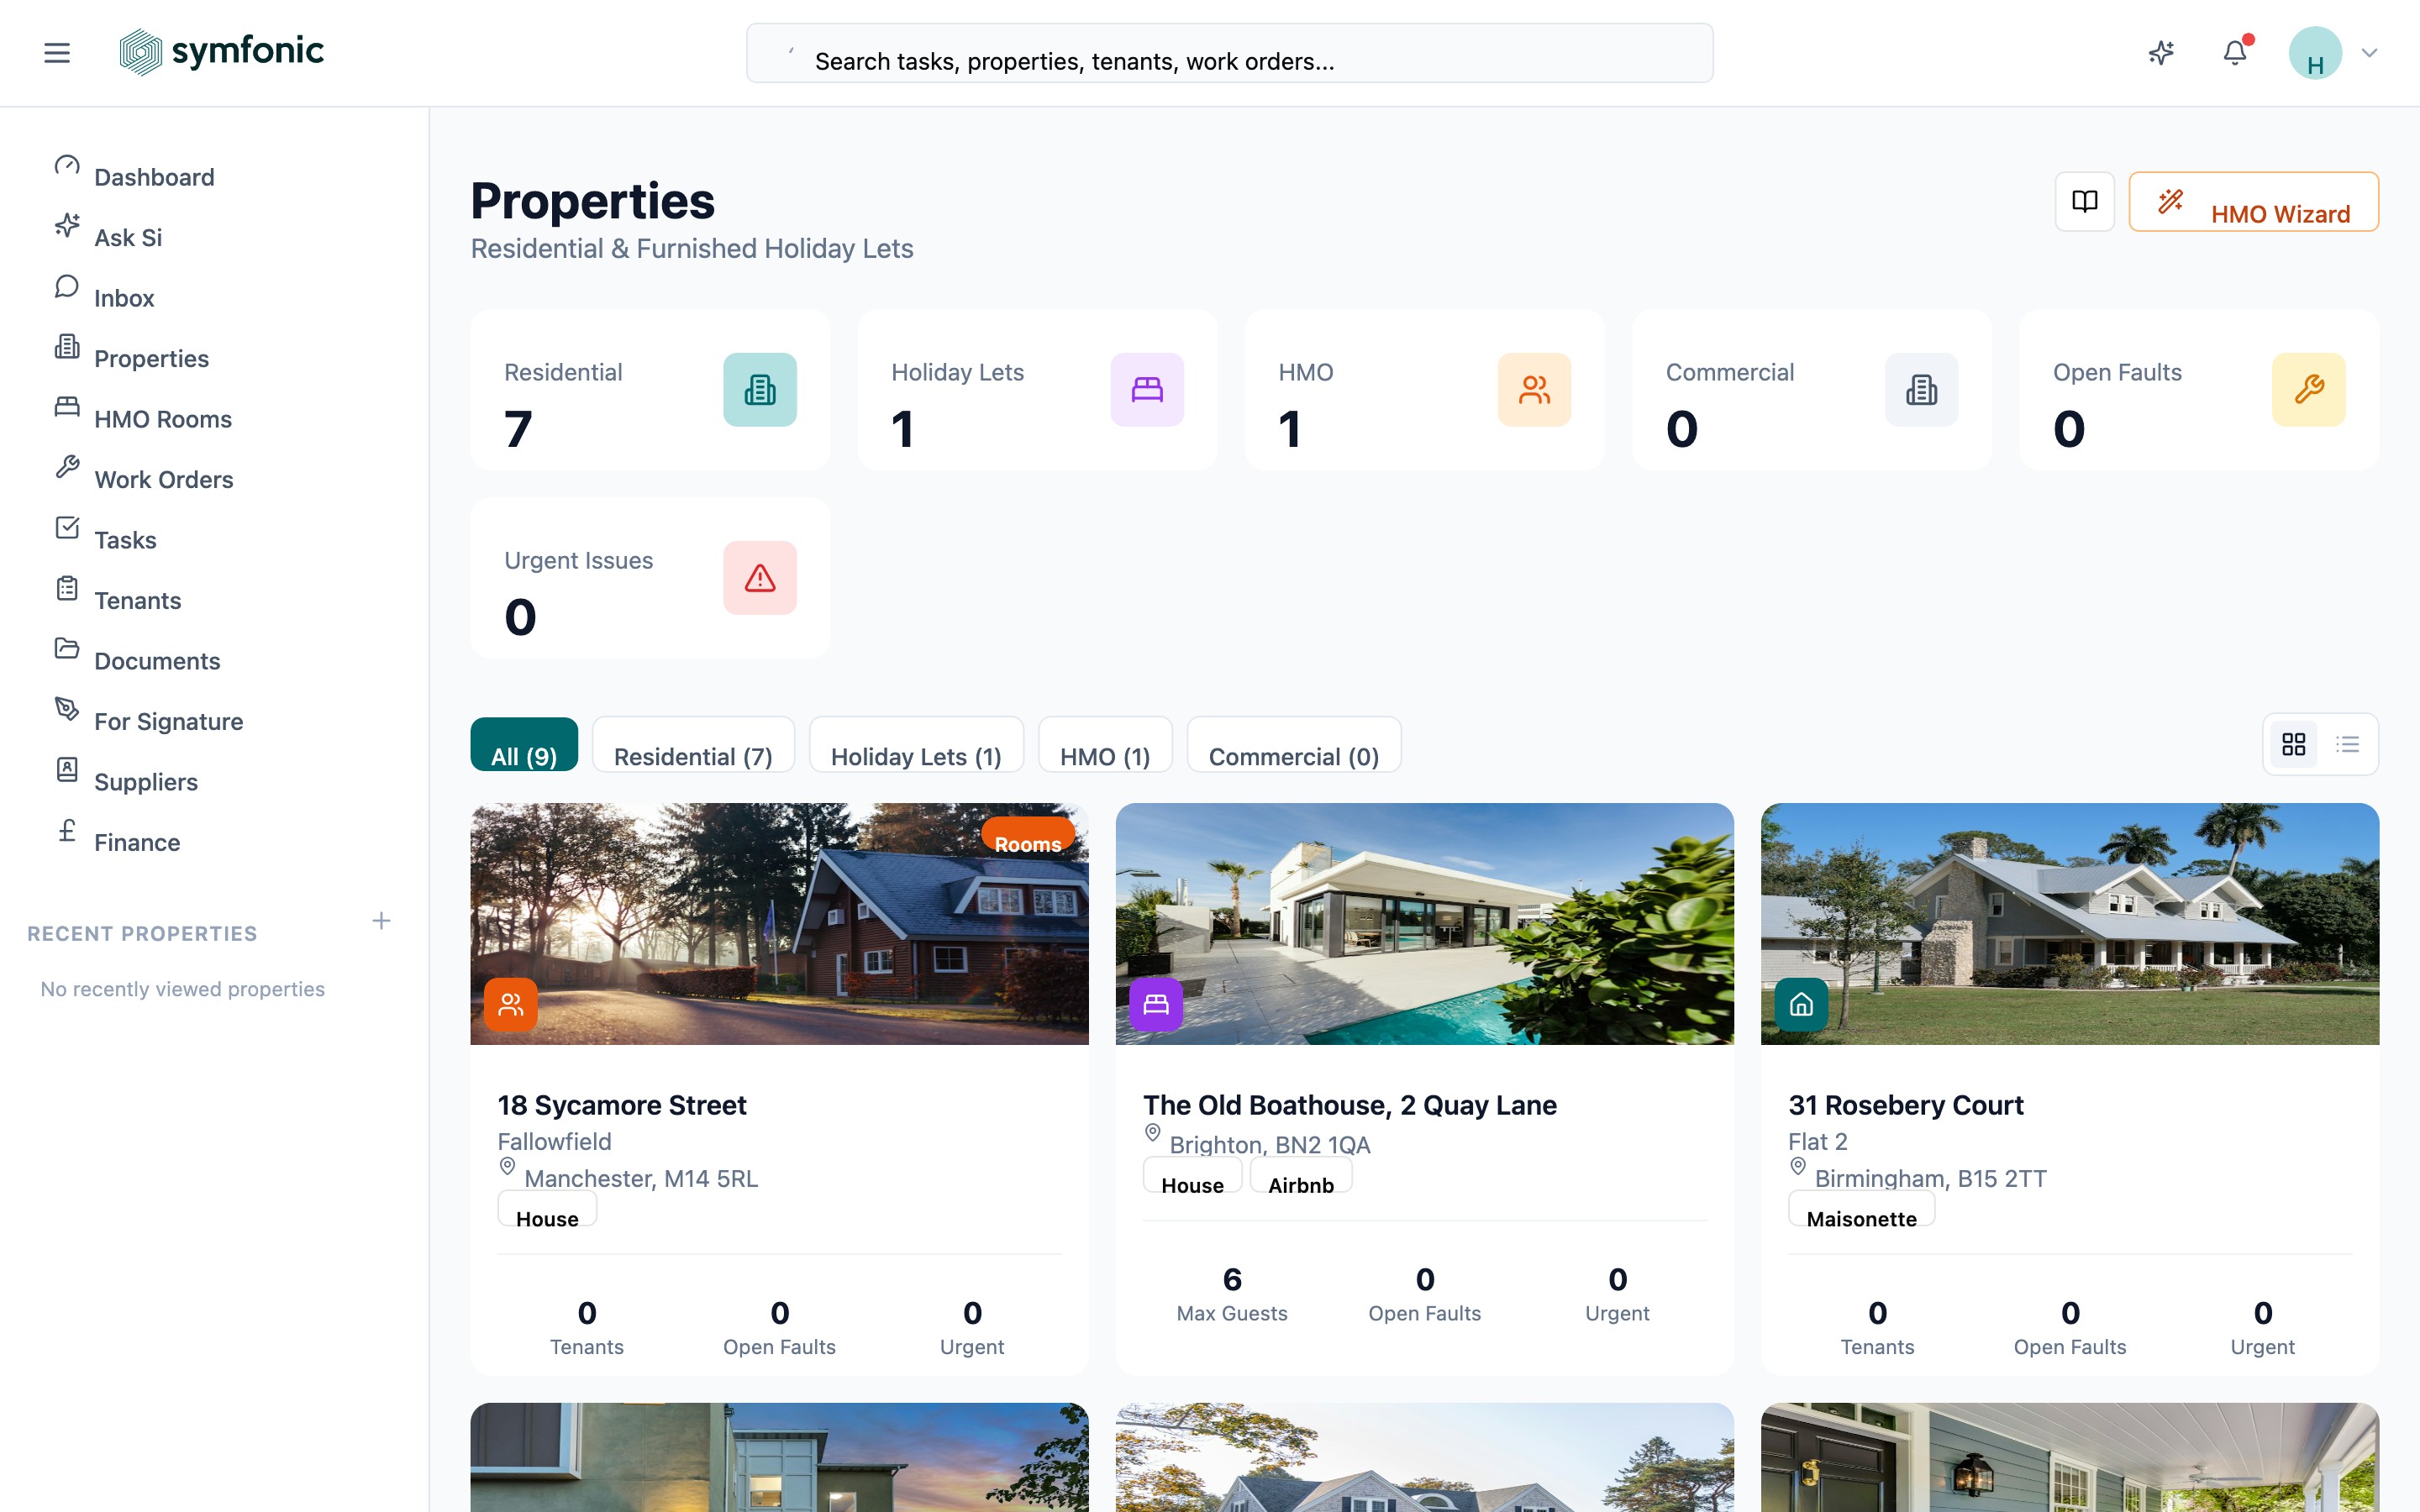Open the hamburger menu icon
The width and height of the screenshot is (2420, 1512).
(x=57, y=53)
